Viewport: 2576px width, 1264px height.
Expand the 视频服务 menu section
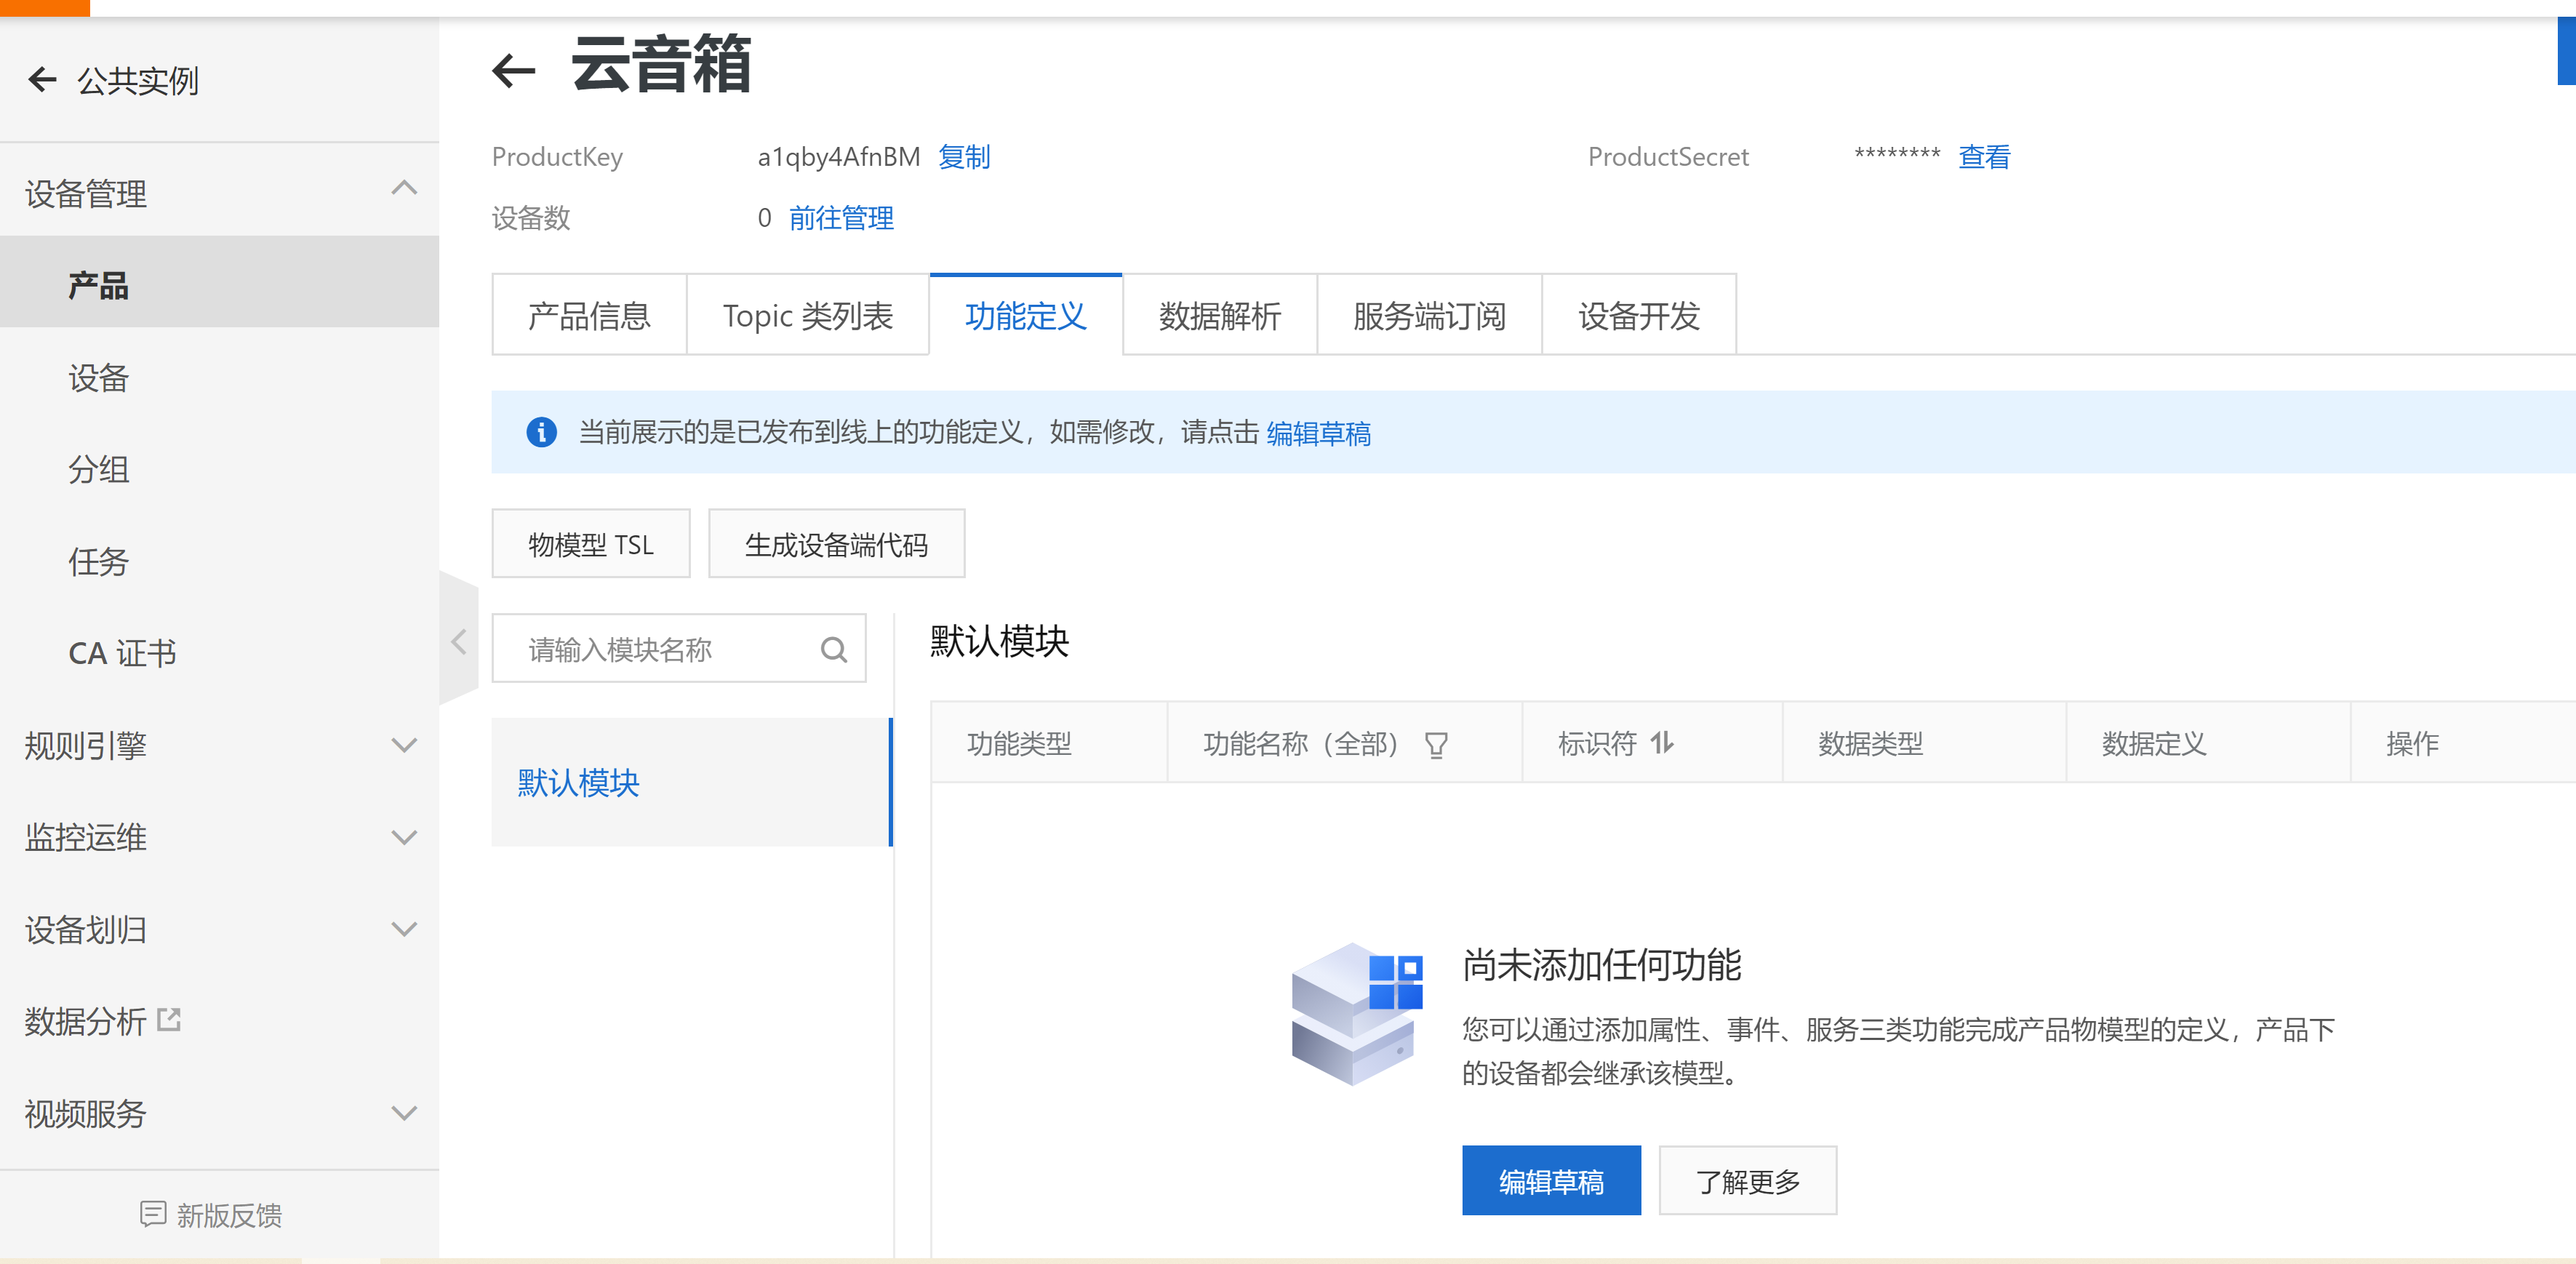click(x=404, y=1113)
